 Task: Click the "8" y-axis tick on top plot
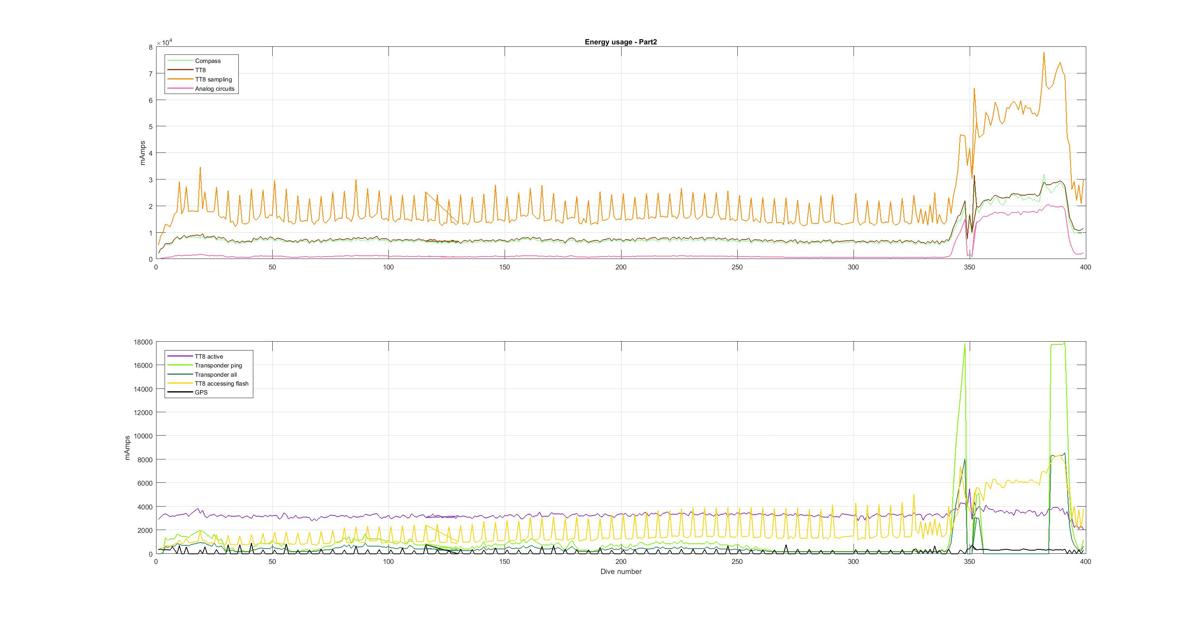pyautogui.click(x=149, y=47)
